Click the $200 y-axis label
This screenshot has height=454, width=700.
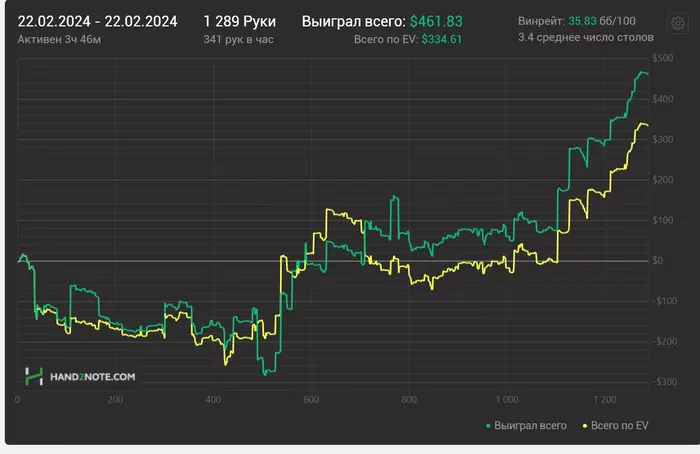663,180
